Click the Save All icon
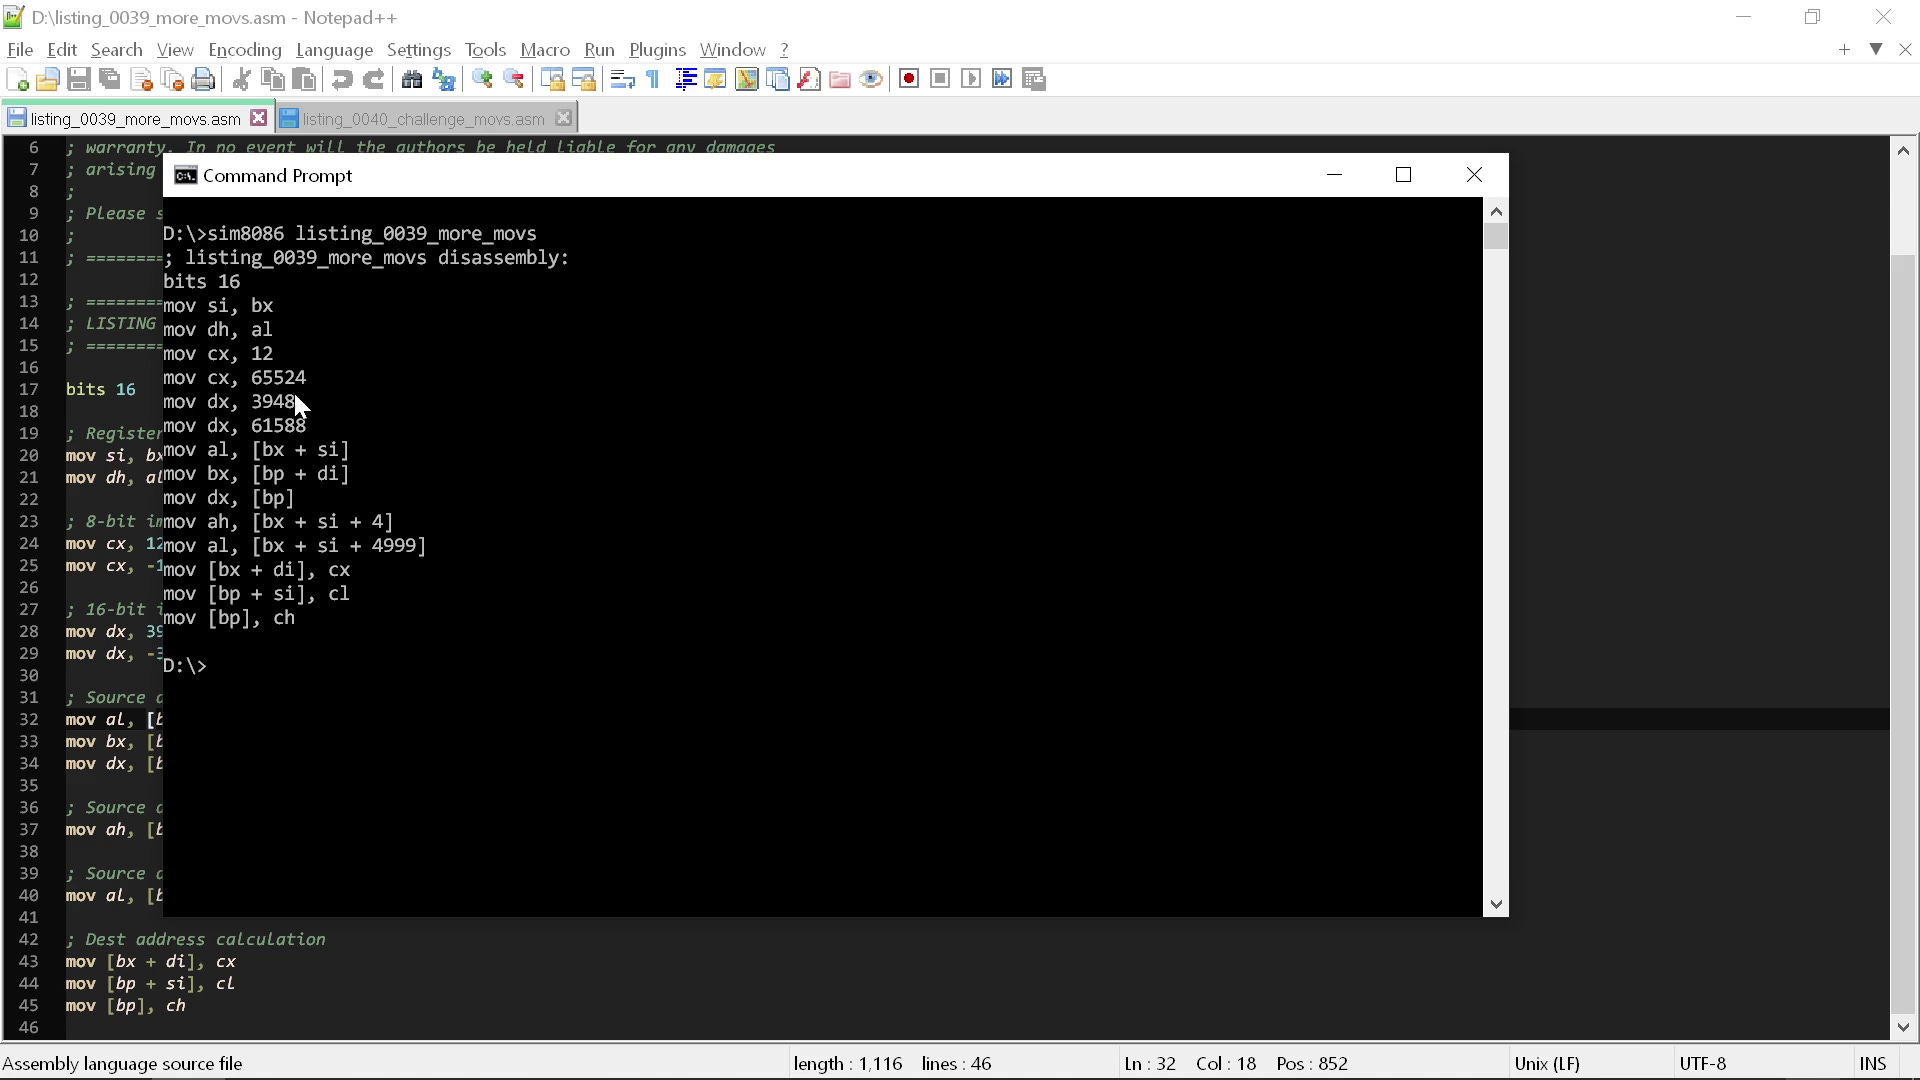 point(110,79)
